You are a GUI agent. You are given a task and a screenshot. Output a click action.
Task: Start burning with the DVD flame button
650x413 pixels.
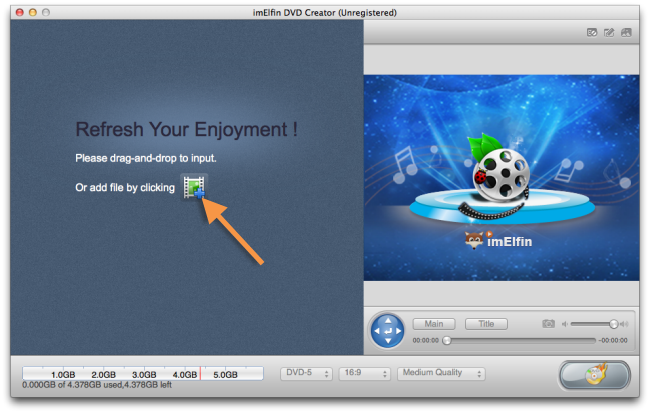(x=595, y=375)
